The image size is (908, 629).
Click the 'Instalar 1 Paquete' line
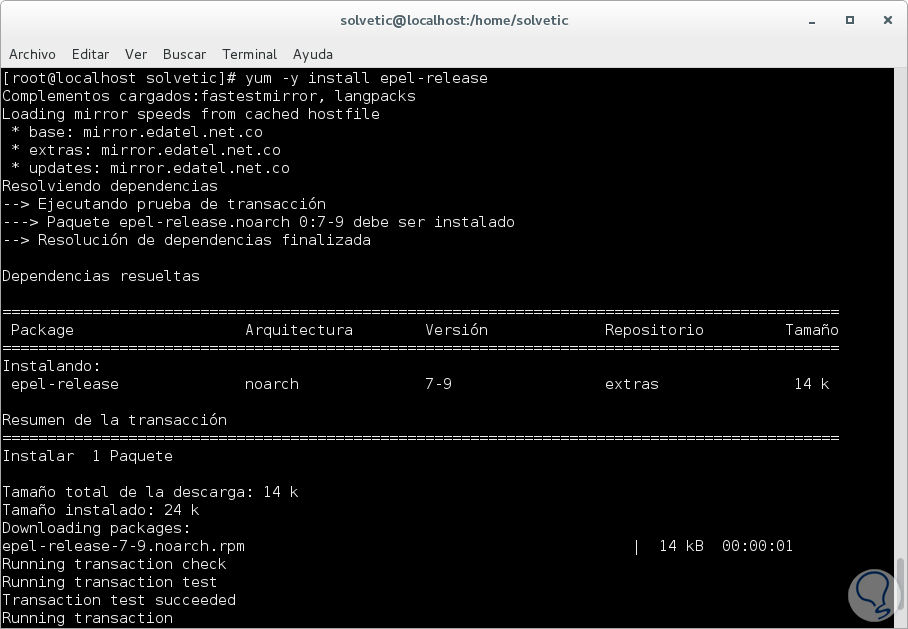coord(87,456)
